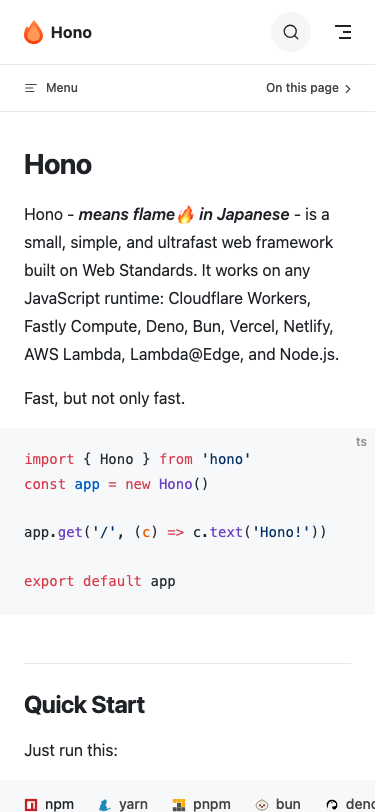Click the Quick Start heading
The width and height of the screenshot is (375, 812).
pos(84,705)
